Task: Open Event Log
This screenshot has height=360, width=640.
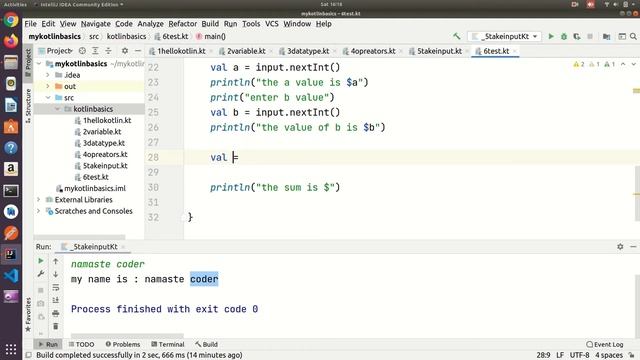Action: click(605, 344)
